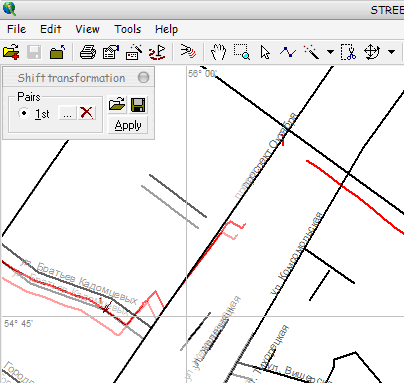
Task: Click the ellipsis button beside 1st
Action: pos(67,113)
